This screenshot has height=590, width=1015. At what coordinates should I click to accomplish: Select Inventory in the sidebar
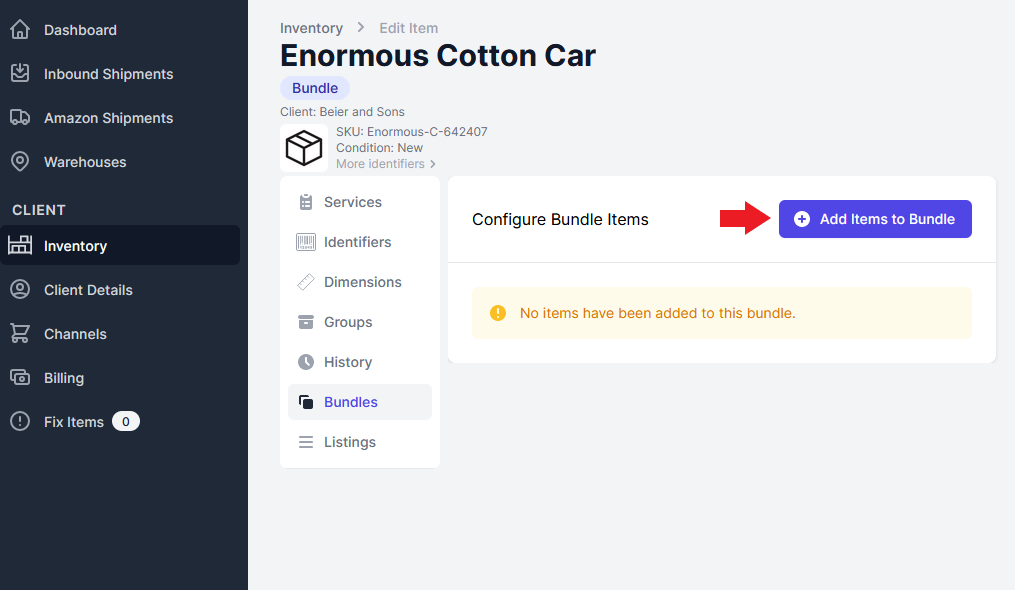click(x=75, y=246)
